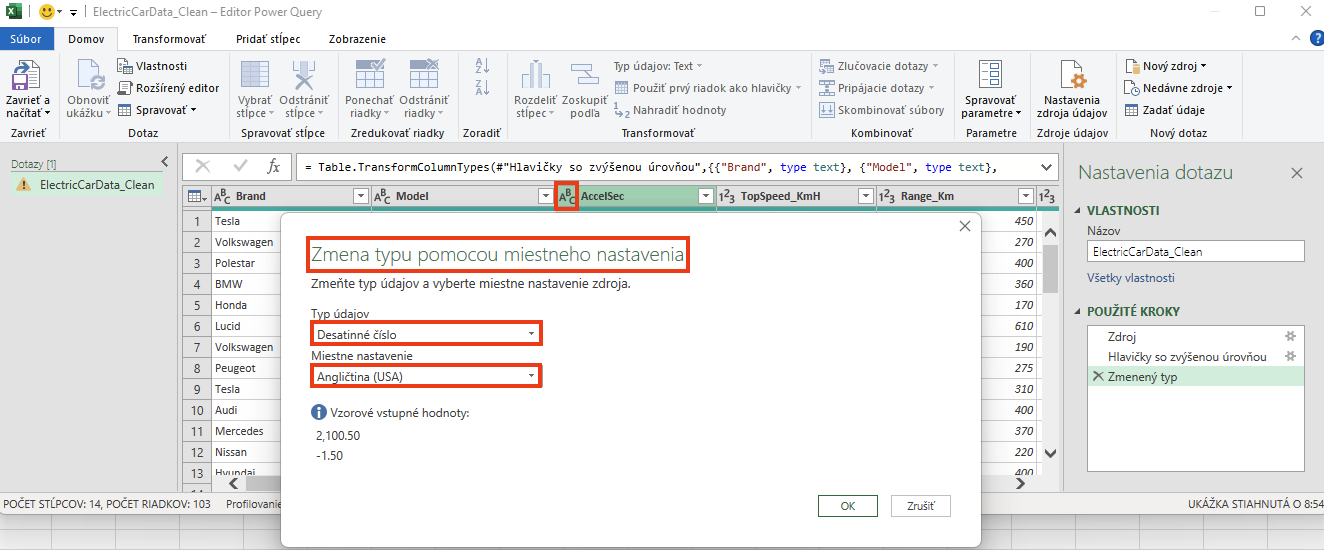Switch to Transformovať tab
Screen dimensions: 1324x550
(x=169, y=39)
